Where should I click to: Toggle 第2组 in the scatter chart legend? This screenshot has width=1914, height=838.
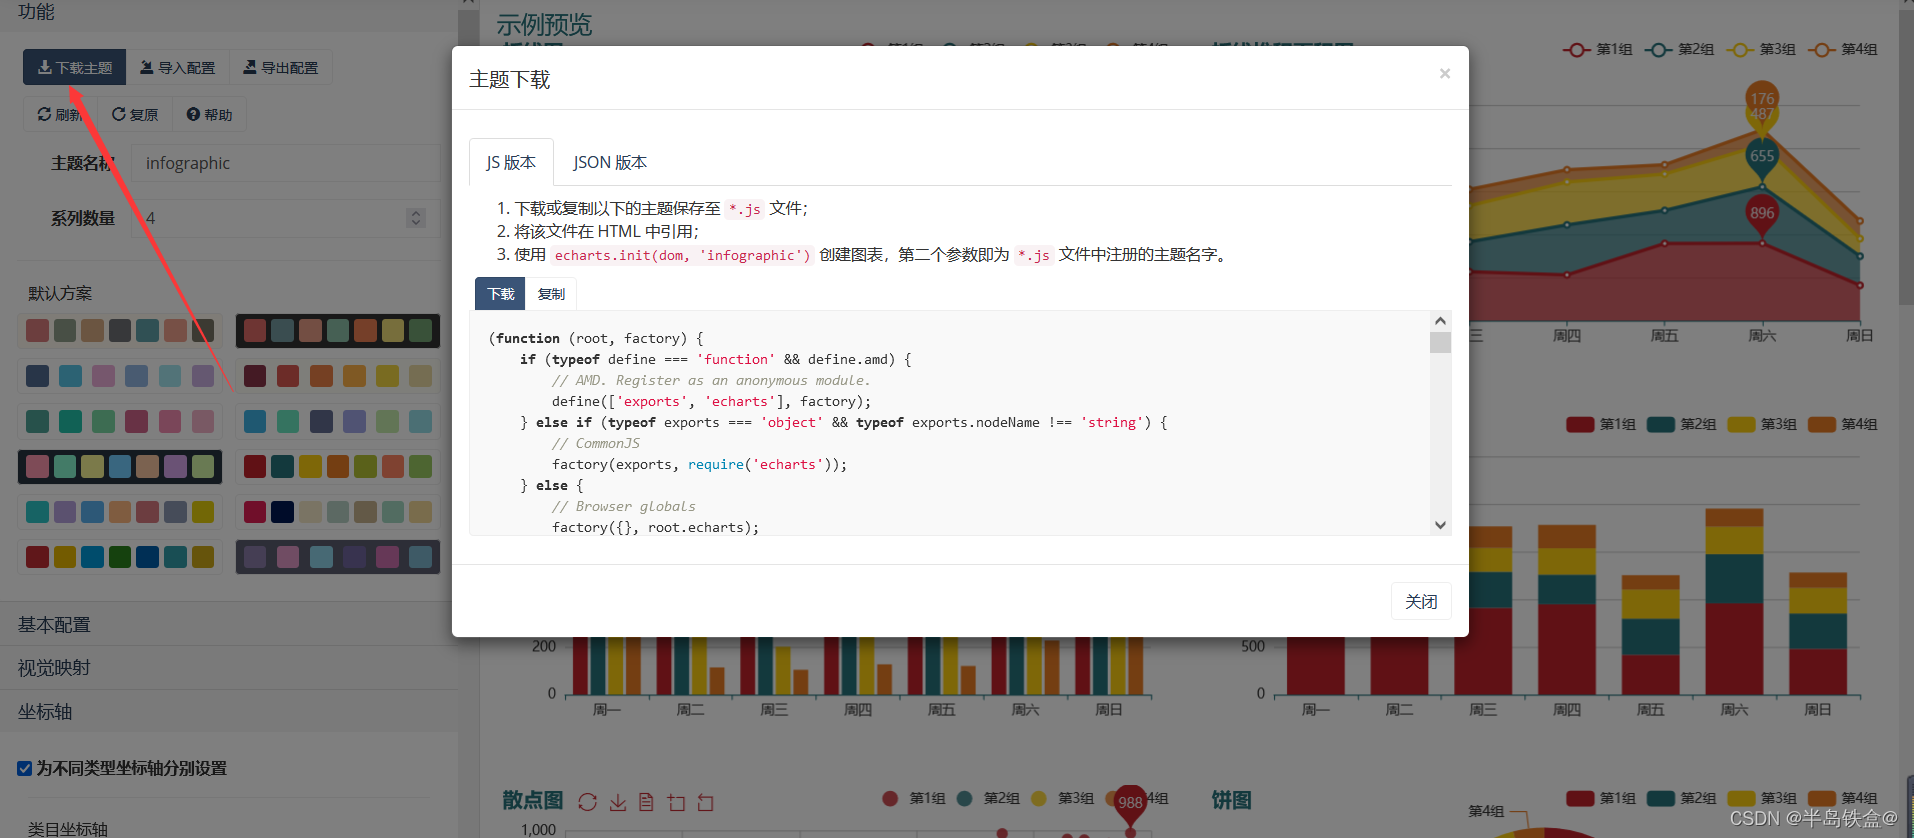coord(988,798)
